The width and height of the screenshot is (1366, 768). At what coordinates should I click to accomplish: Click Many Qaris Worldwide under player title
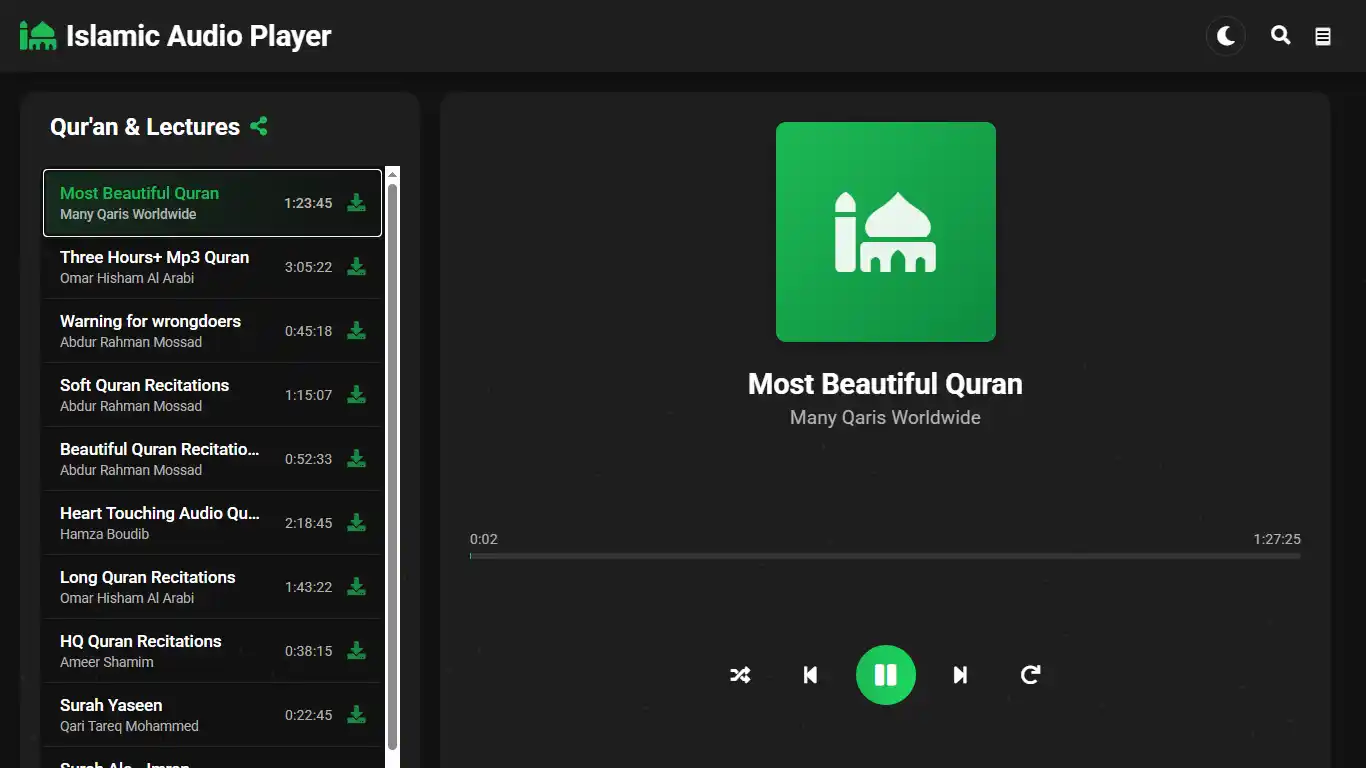[x=886, y=418]
